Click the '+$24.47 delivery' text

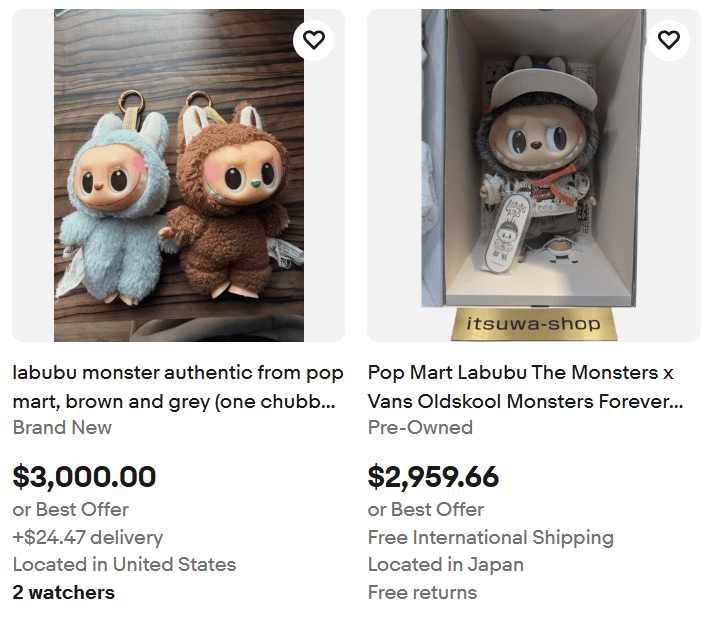87,537
